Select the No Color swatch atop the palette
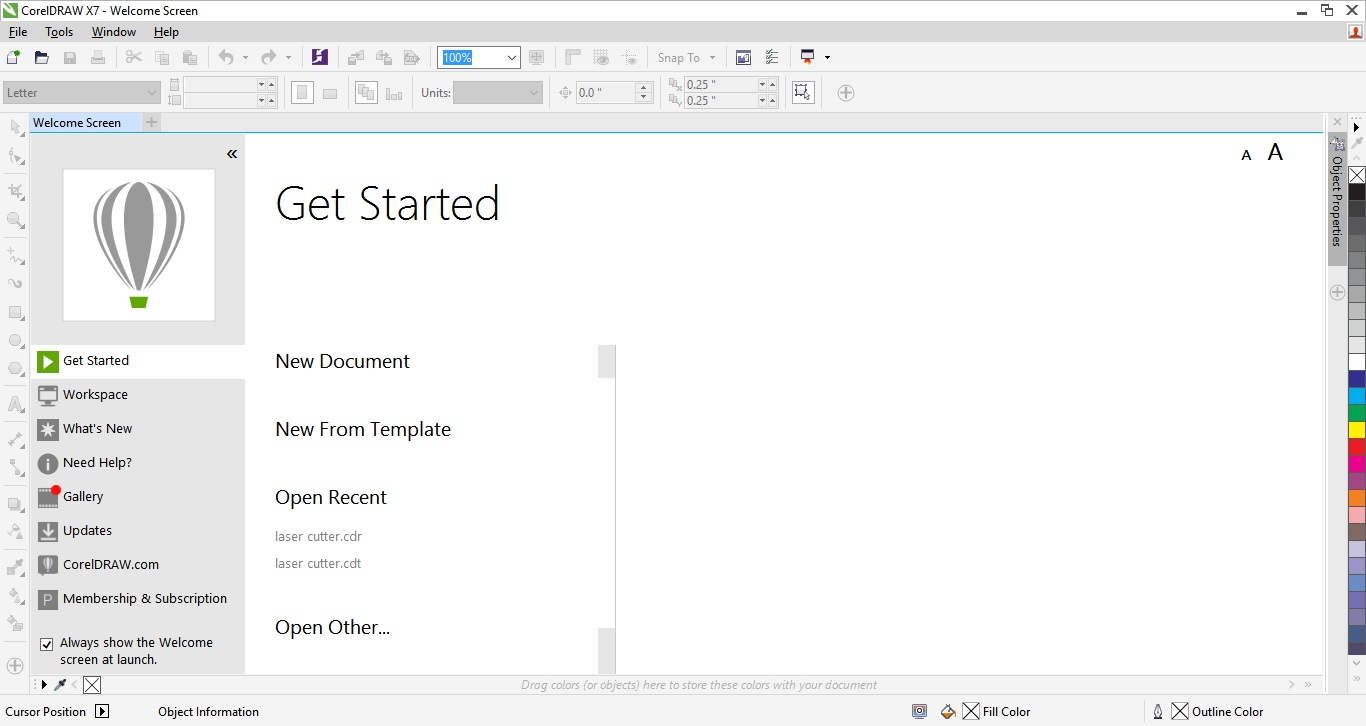The image size is (1366, 726). 1357,175
